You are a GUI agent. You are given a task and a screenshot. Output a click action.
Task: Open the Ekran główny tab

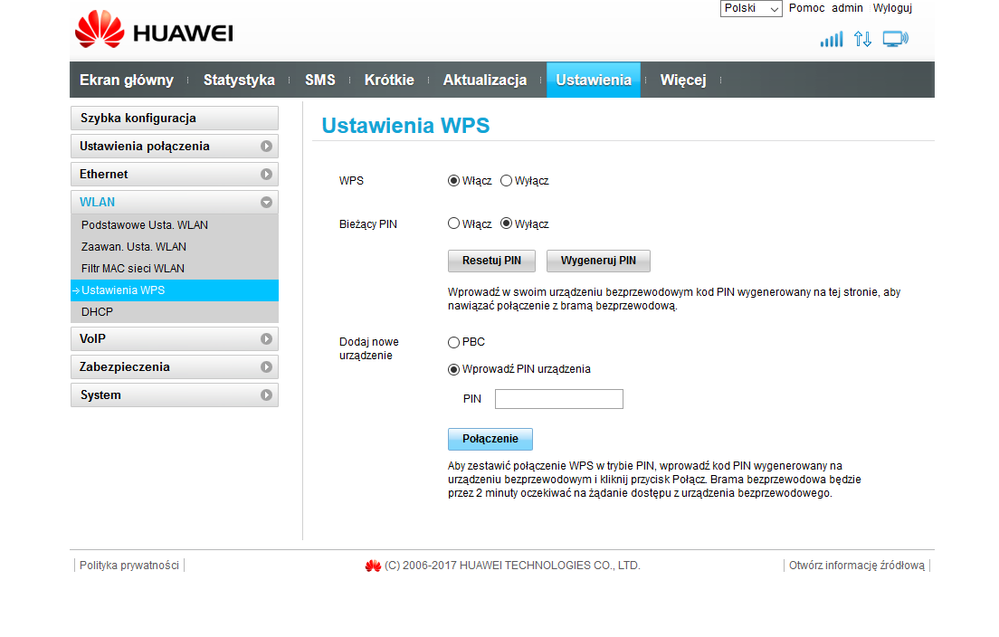126,80
